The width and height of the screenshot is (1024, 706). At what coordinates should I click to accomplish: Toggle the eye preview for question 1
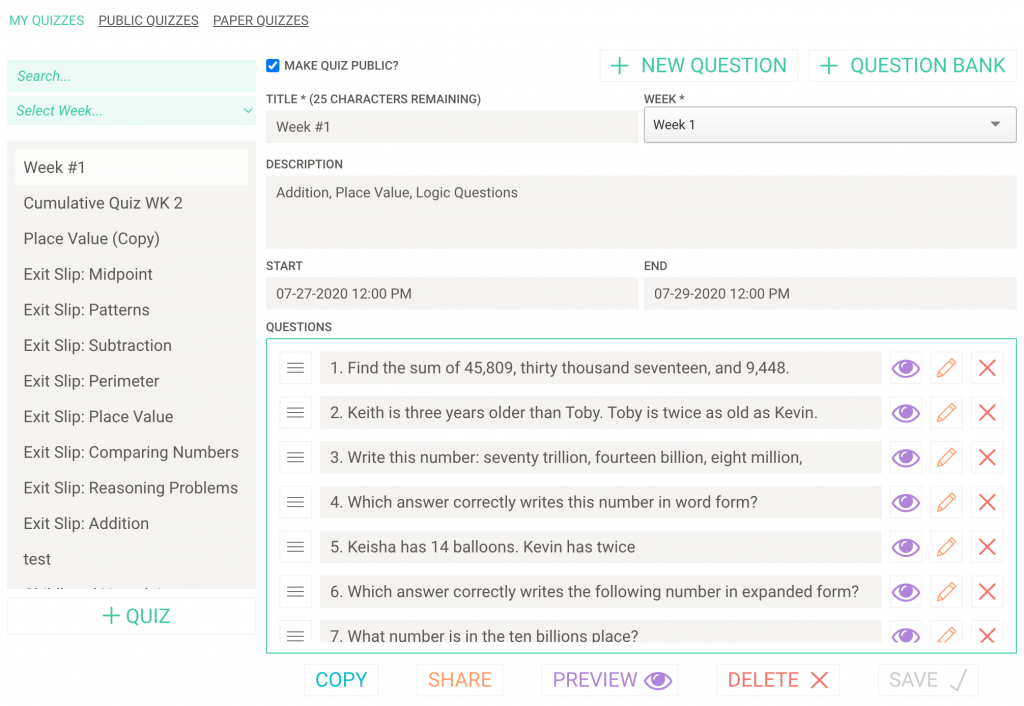[905, 368]
